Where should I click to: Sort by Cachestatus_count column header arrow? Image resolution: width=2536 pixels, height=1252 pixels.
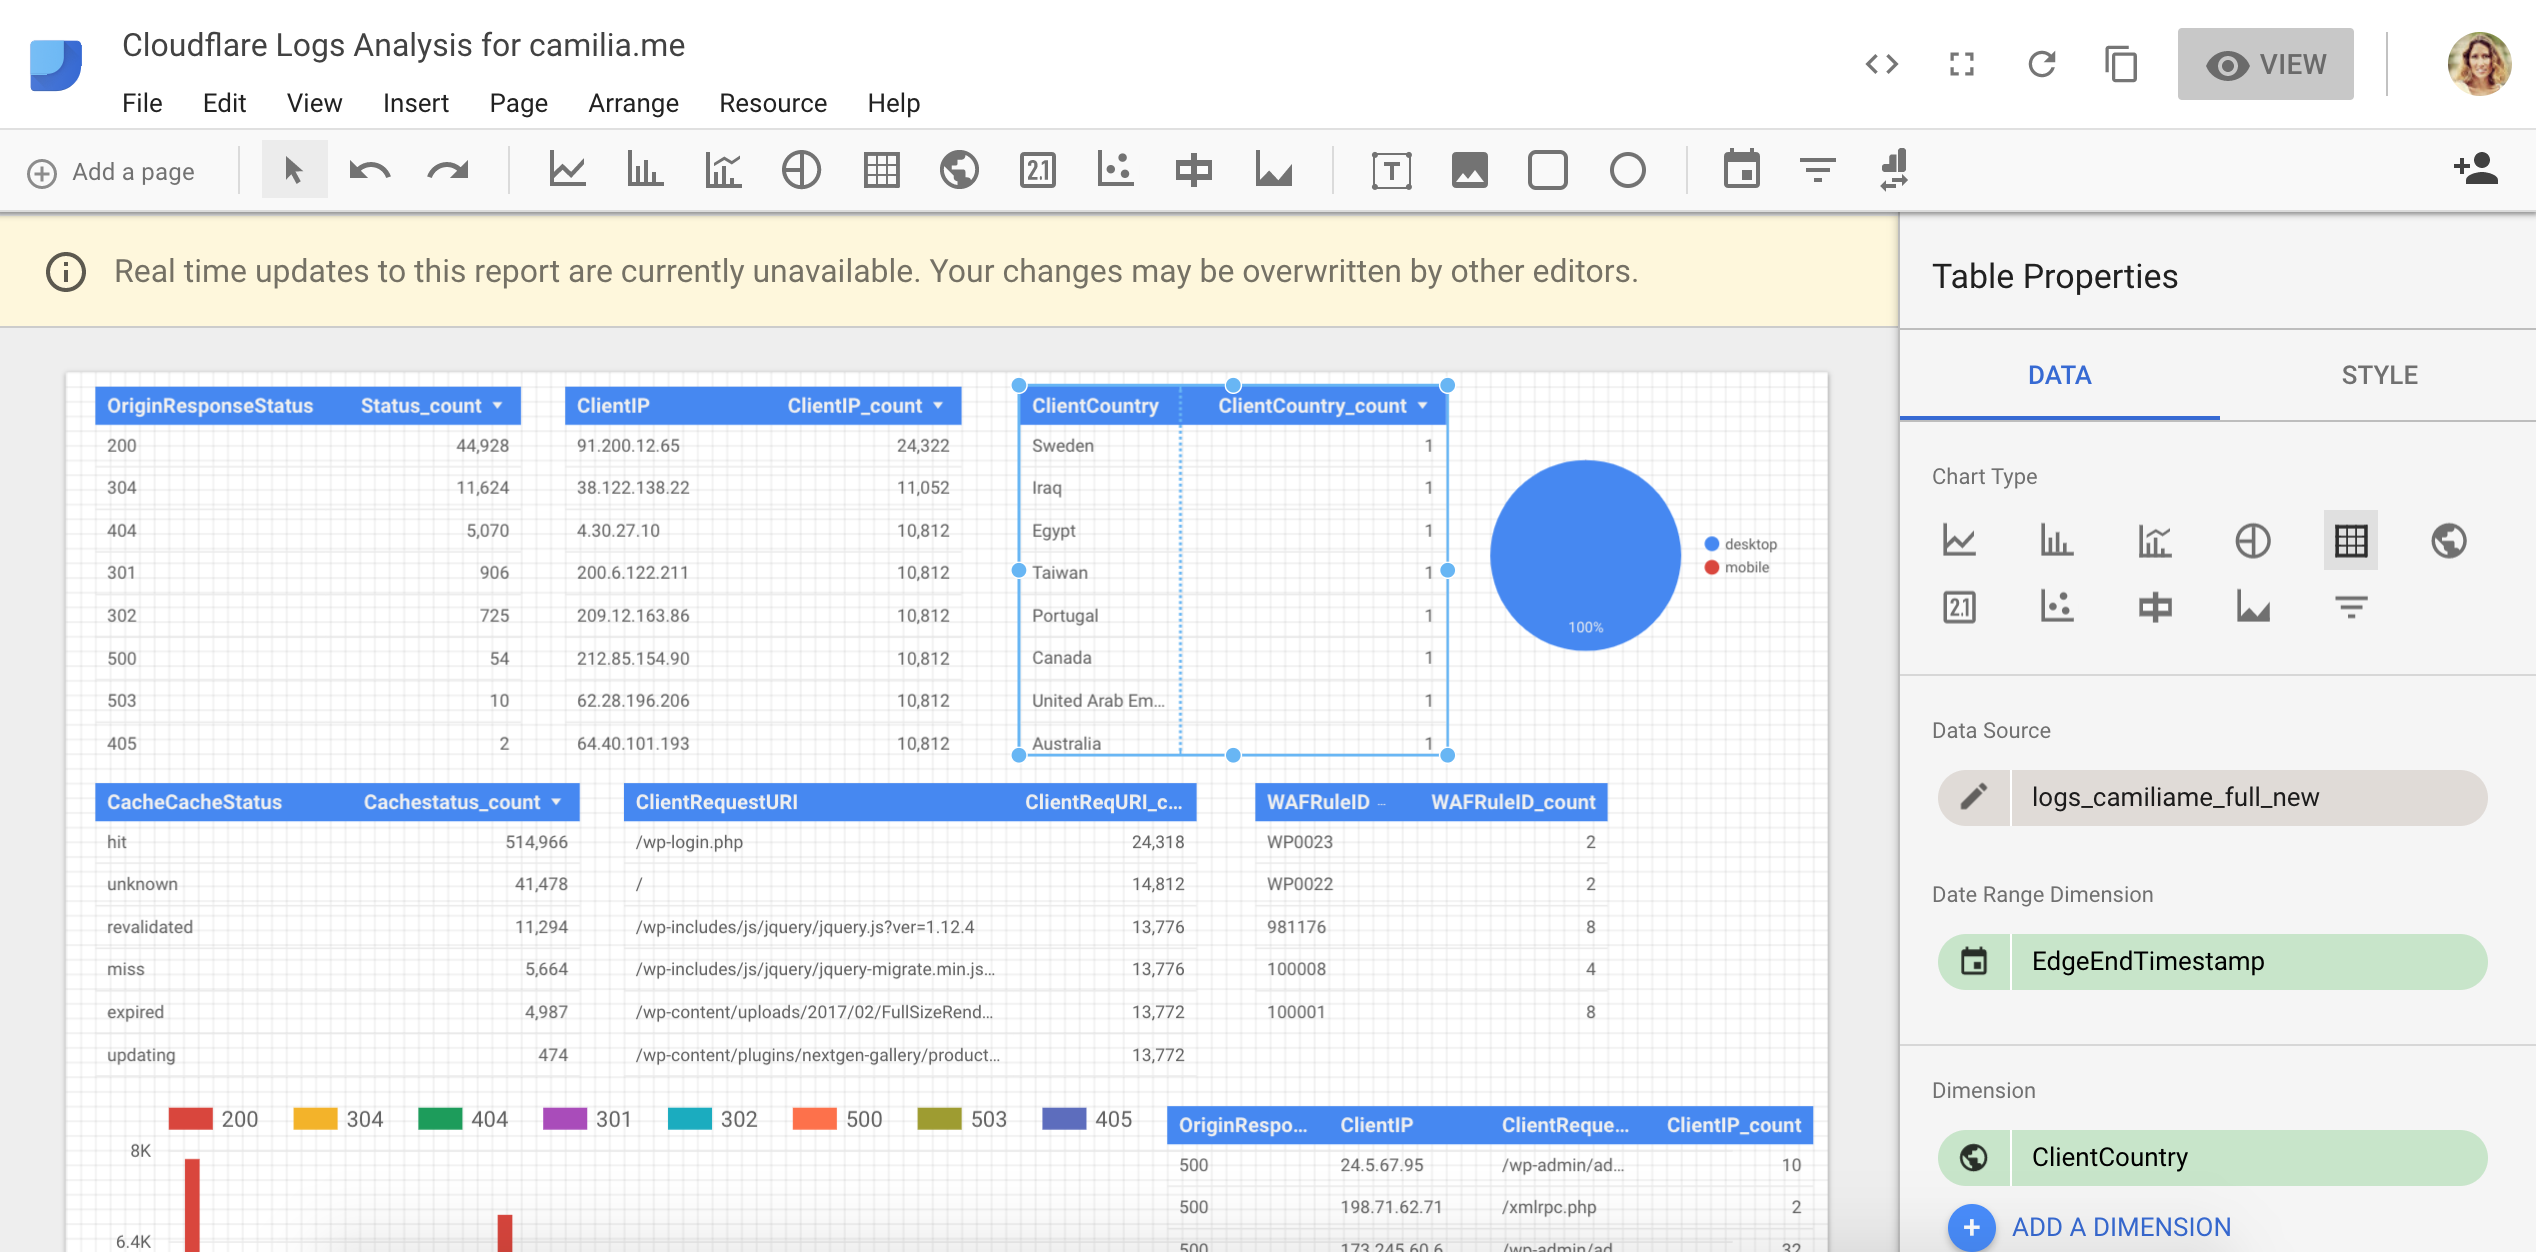click(556, 802)
